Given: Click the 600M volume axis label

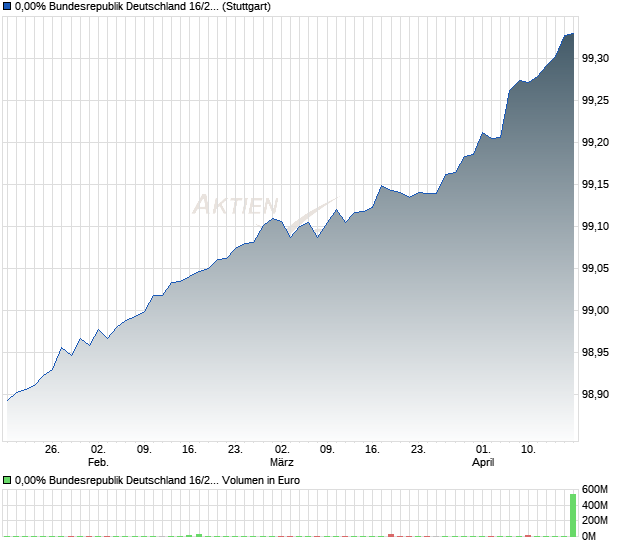Looking at the screenshot, I should coord(594,489).
